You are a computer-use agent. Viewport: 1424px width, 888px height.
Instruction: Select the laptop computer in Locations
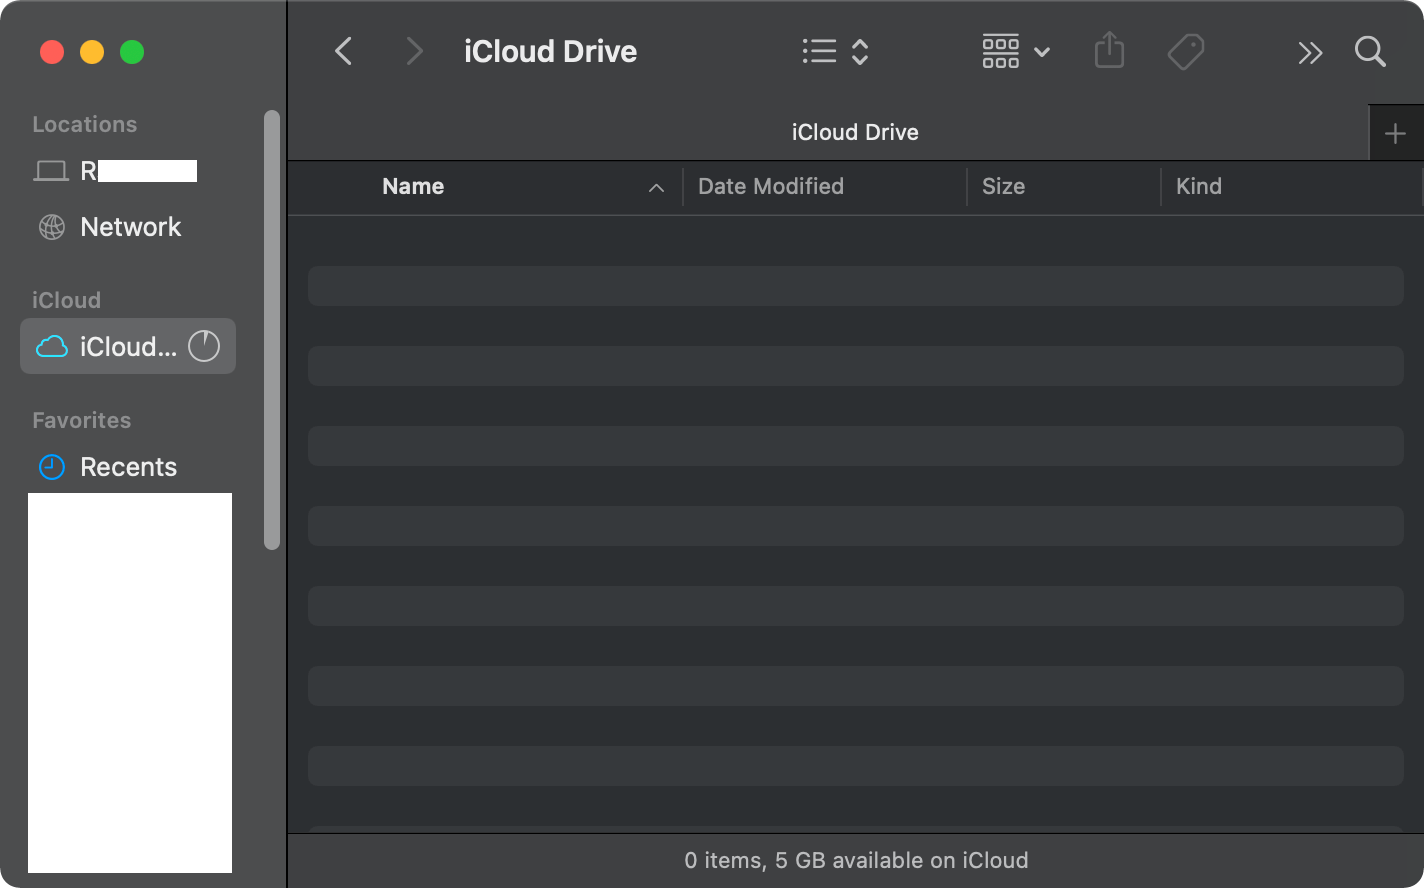(128, 171)
